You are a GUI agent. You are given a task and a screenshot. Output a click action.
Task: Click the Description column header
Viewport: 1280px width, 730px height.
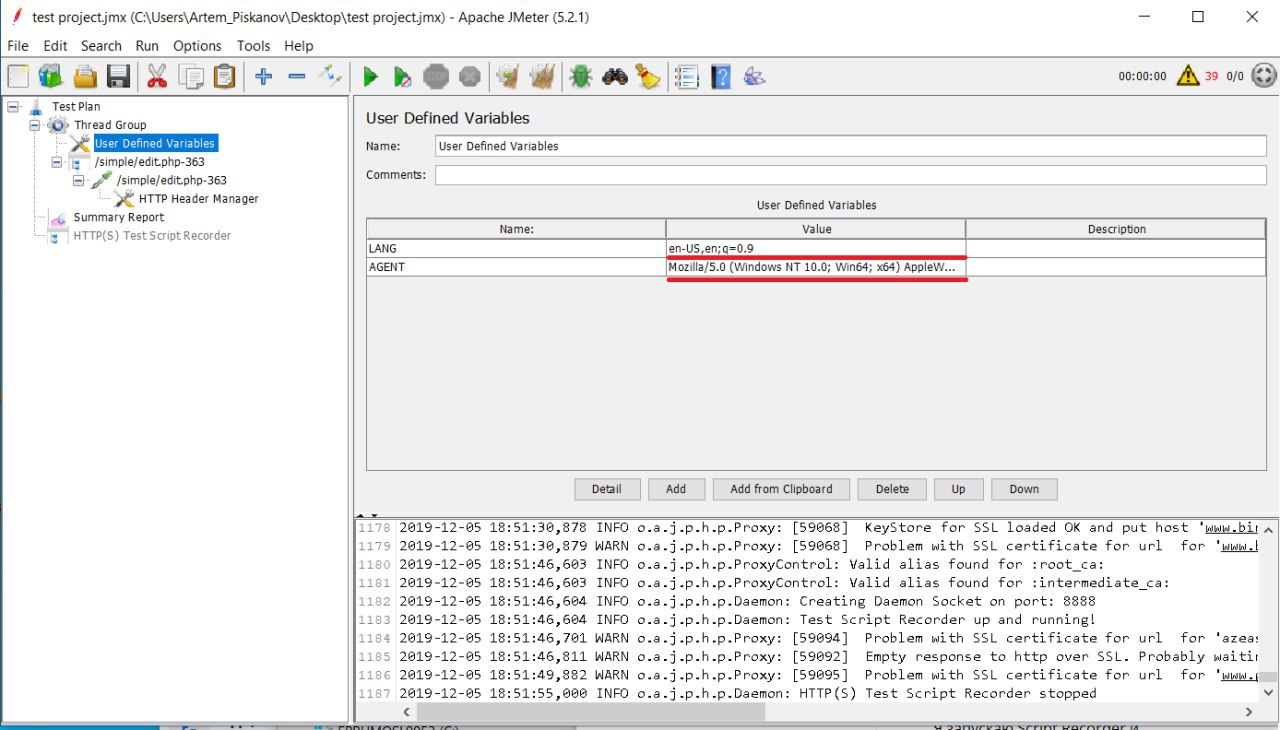[x=1116, y=229]
